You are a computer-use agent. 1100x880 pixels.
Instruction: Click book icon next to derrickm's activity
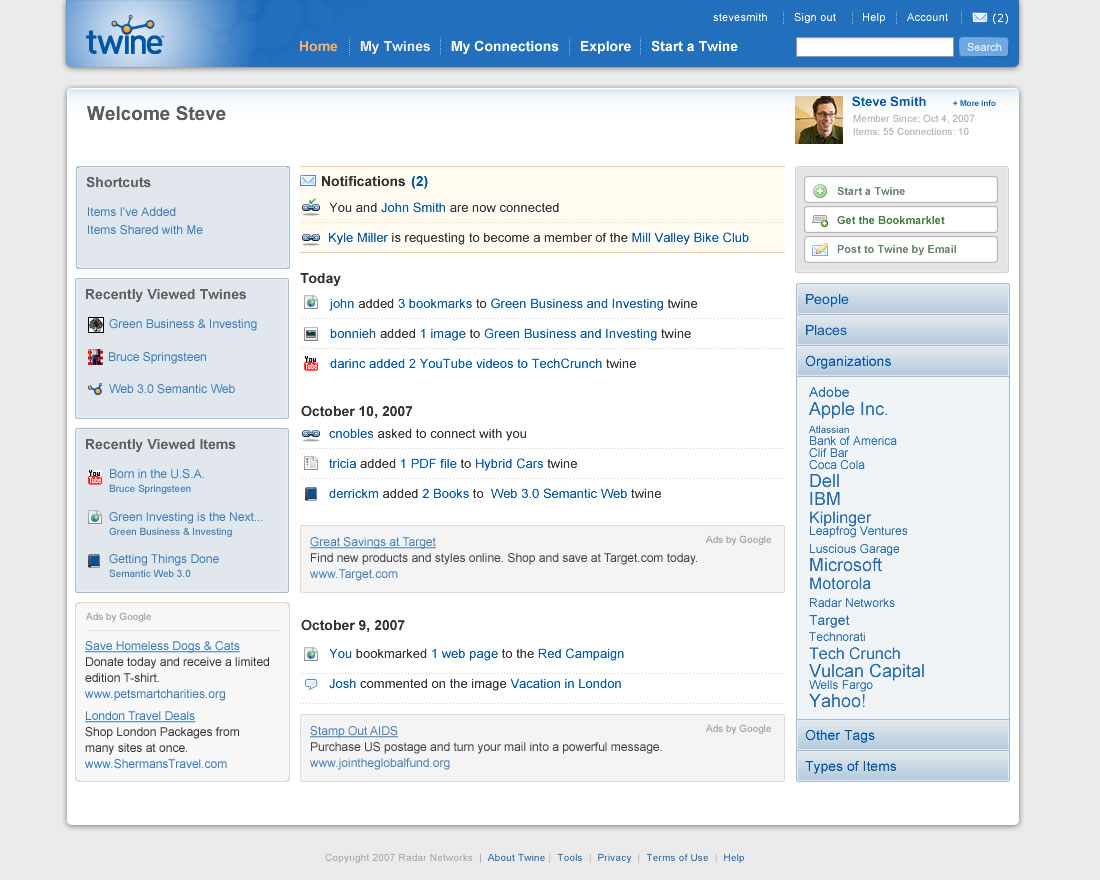click(x=311, y=494)
